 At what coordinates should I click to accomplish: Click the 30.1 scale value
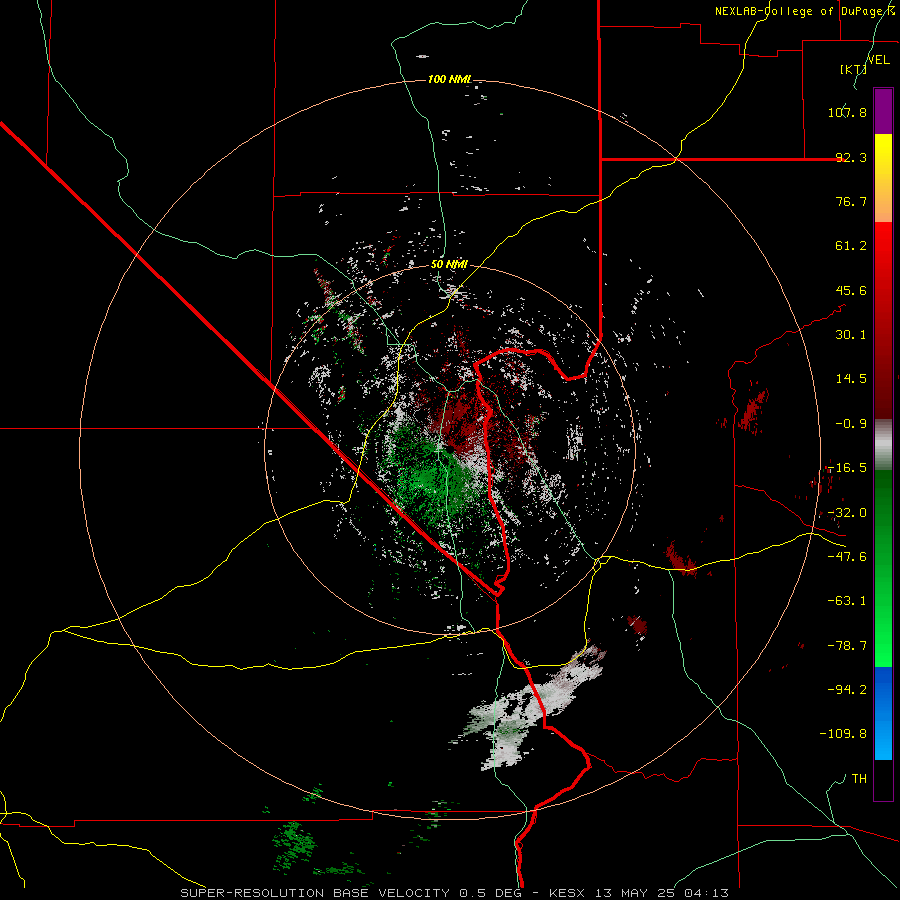[x=851, y=335]
